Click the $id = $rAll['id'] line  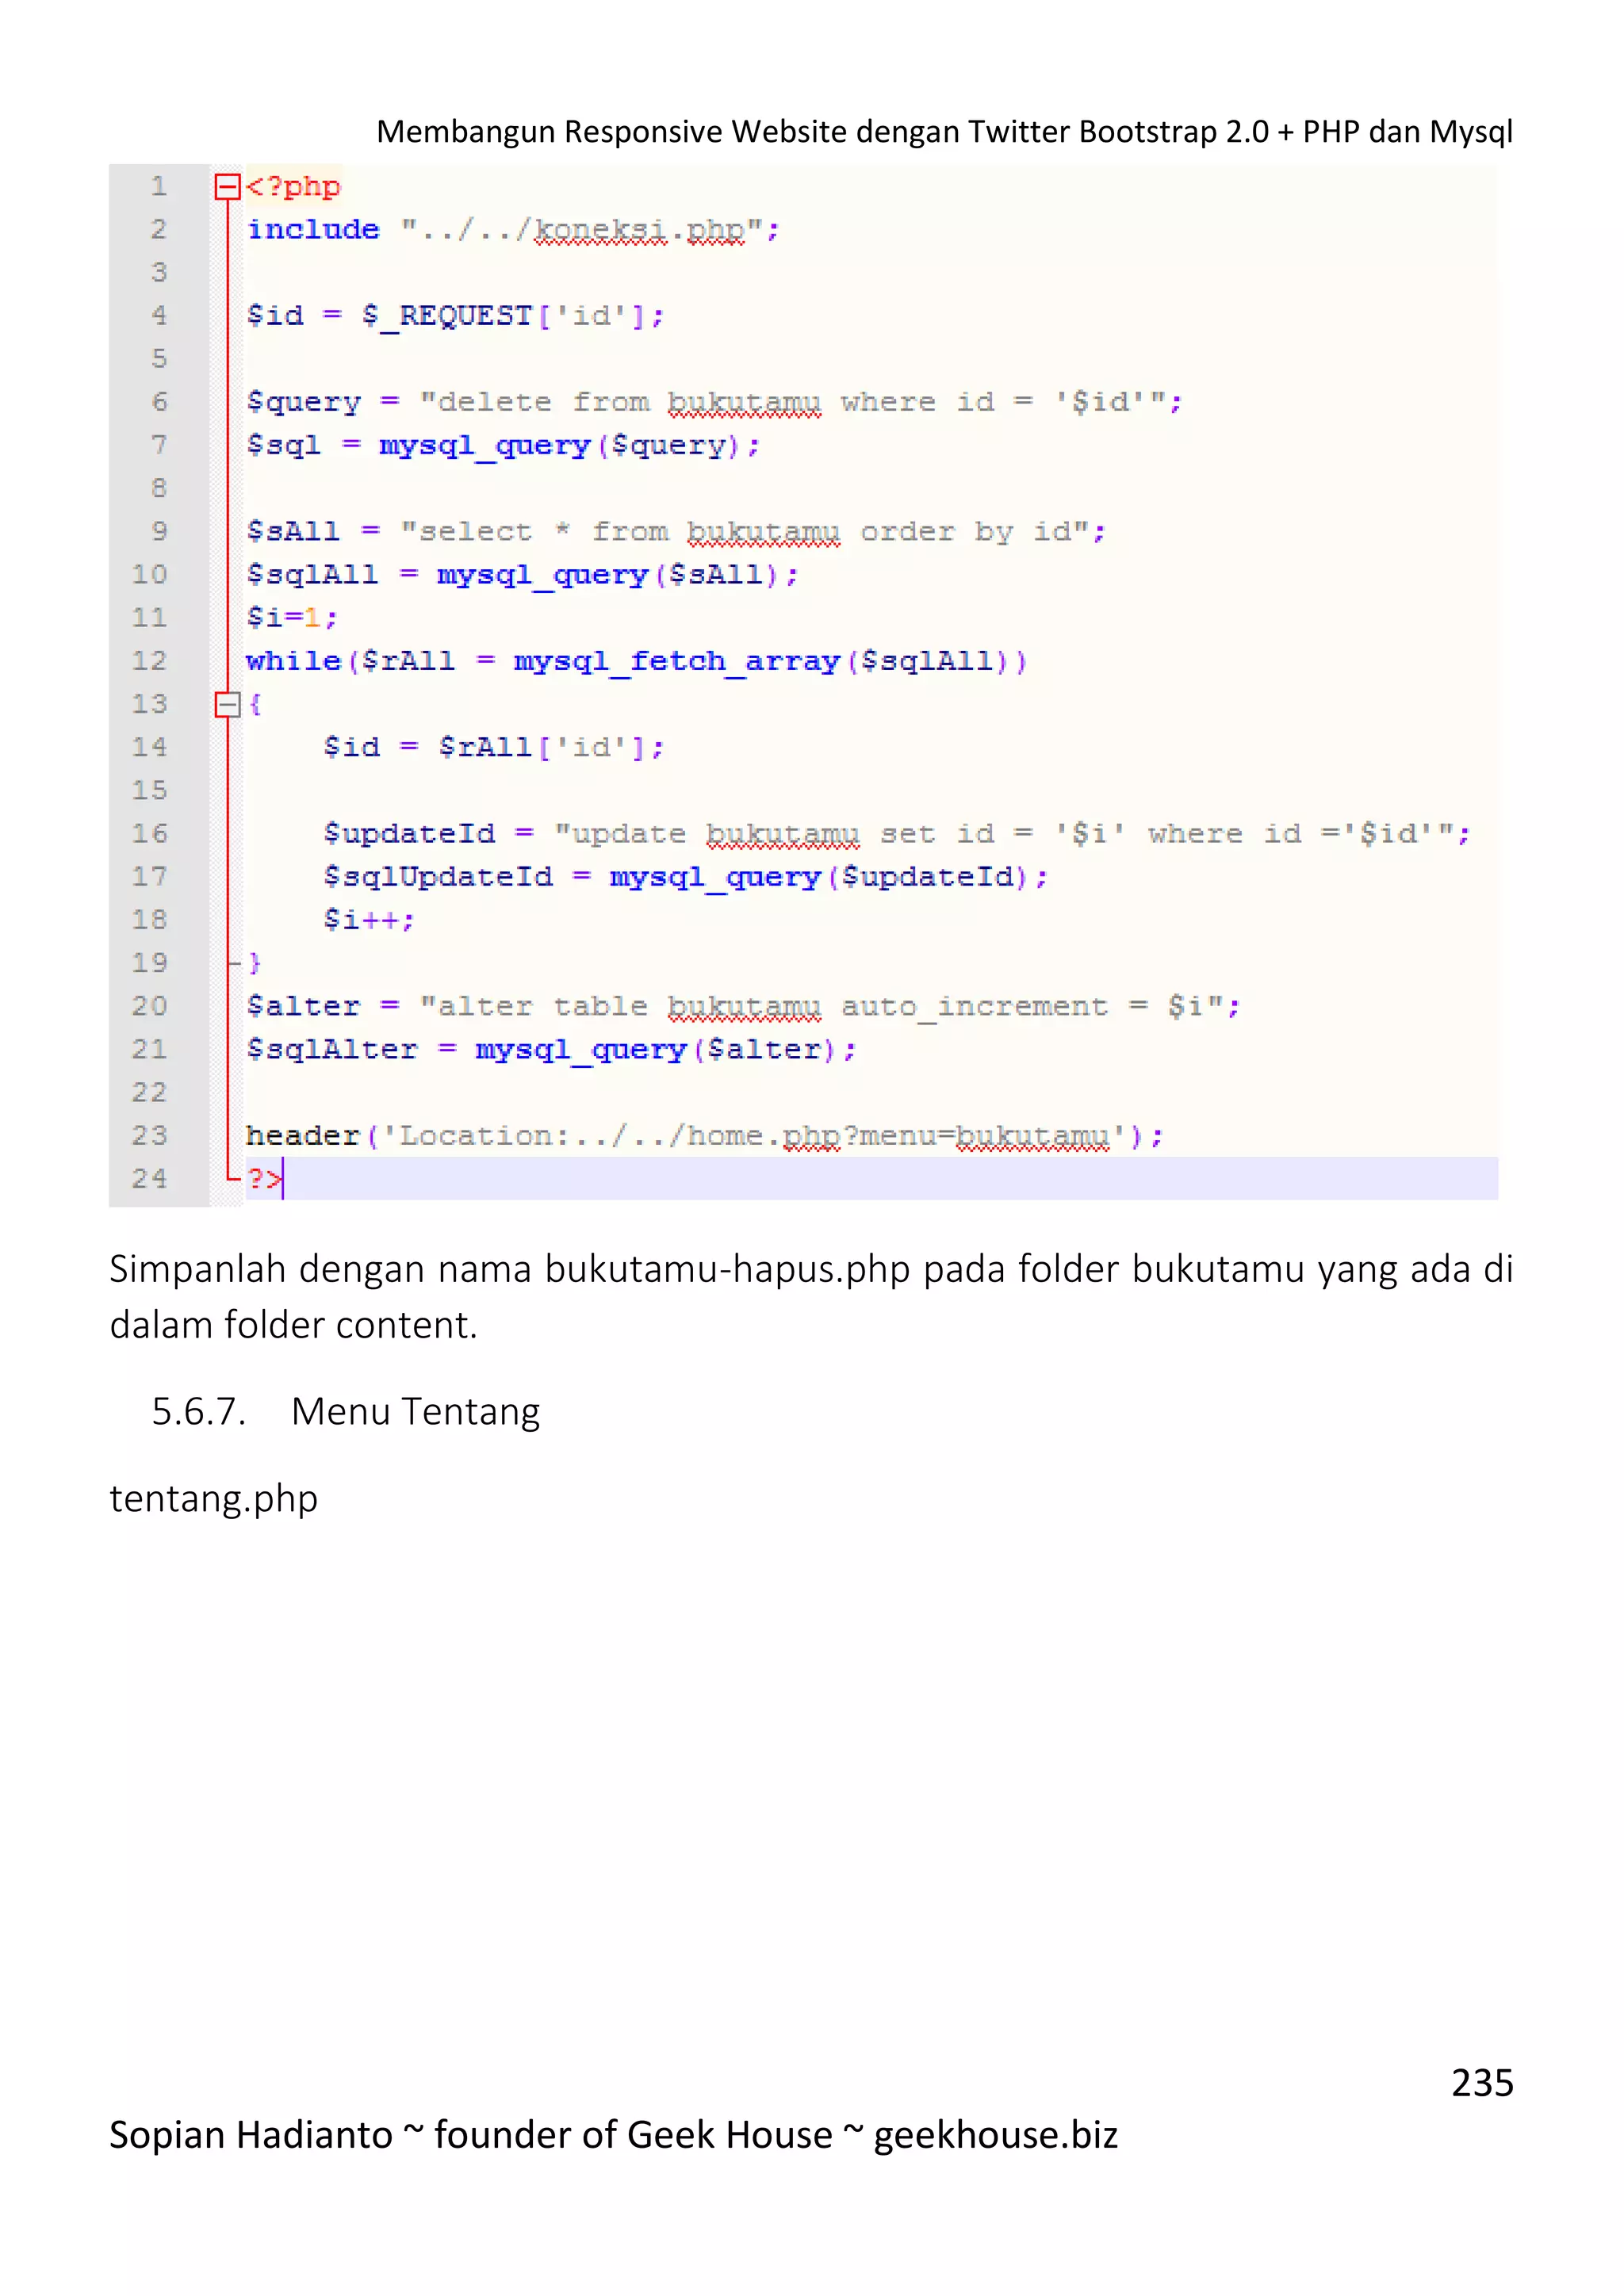click(x=493, y=747)
